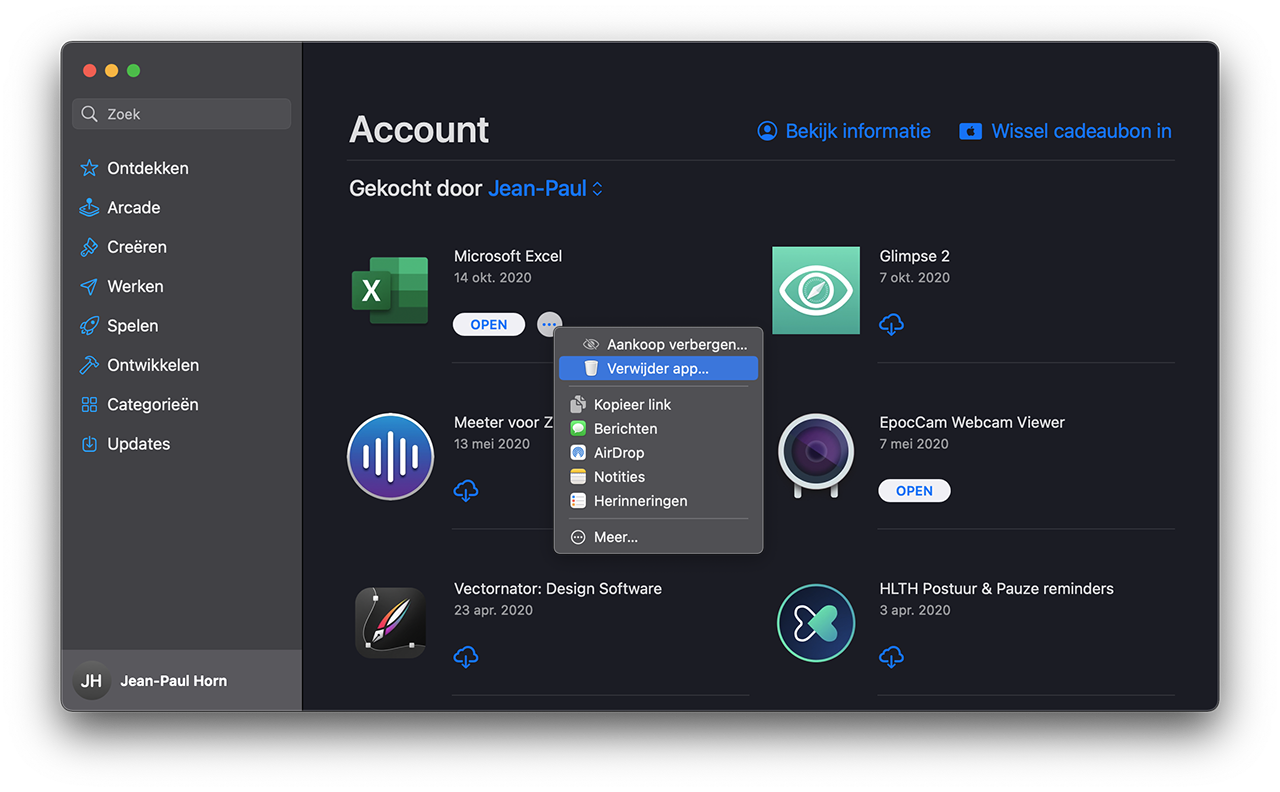Download Vectornator with cloud icon
This screenshot has height=792, width=1280.
pos(465,656)
